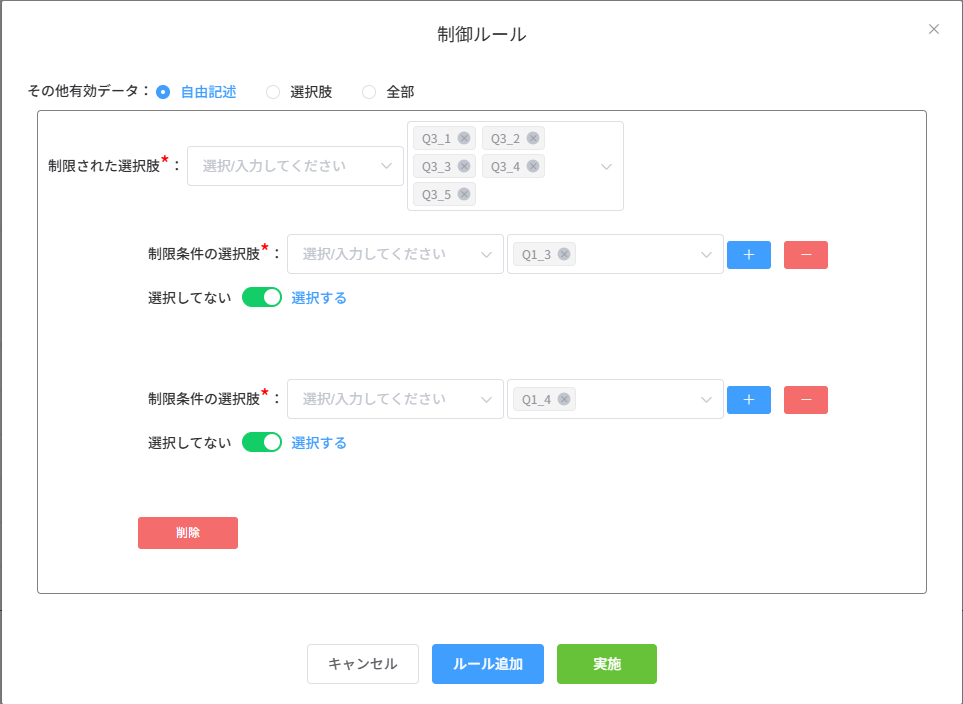
Task: Remove the Q3_1 tag
Action: pyautogui.click(x=464, y=139)
